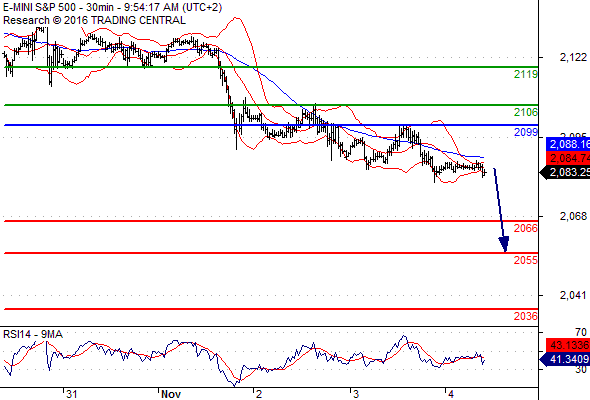Click the 2 date axis label
This screenshot has height=400, width=590.
259,394
